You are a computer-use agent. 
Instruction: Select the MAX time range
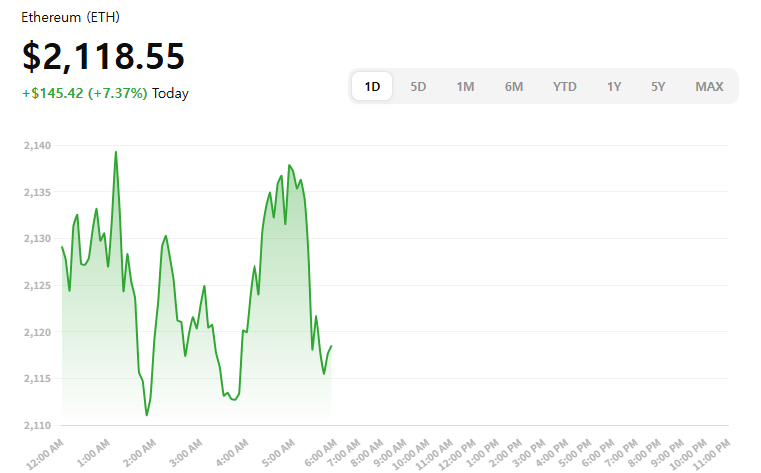(709, 86)
